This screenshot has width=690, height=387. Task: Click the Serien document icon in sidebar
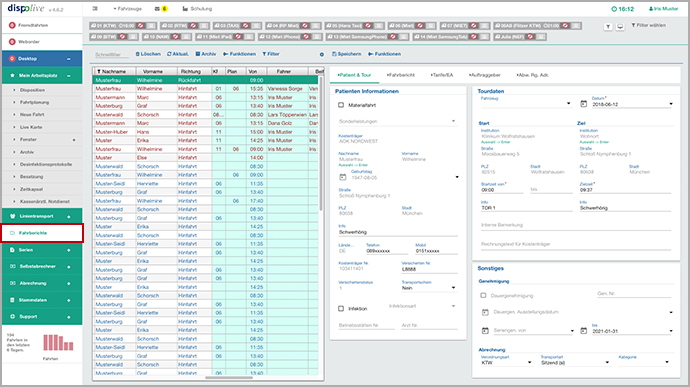pos(12,250)
